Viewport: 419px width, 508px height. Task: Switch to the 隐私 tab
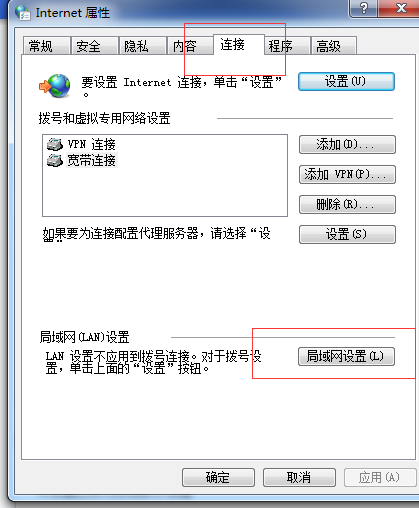[143, 46]
